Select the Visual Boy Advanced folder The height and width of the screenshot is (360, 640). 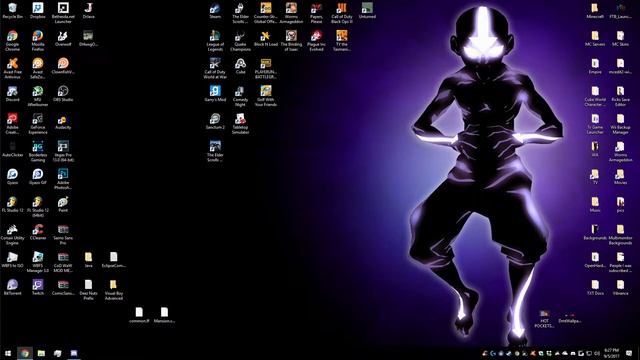[x=113, y=290]
